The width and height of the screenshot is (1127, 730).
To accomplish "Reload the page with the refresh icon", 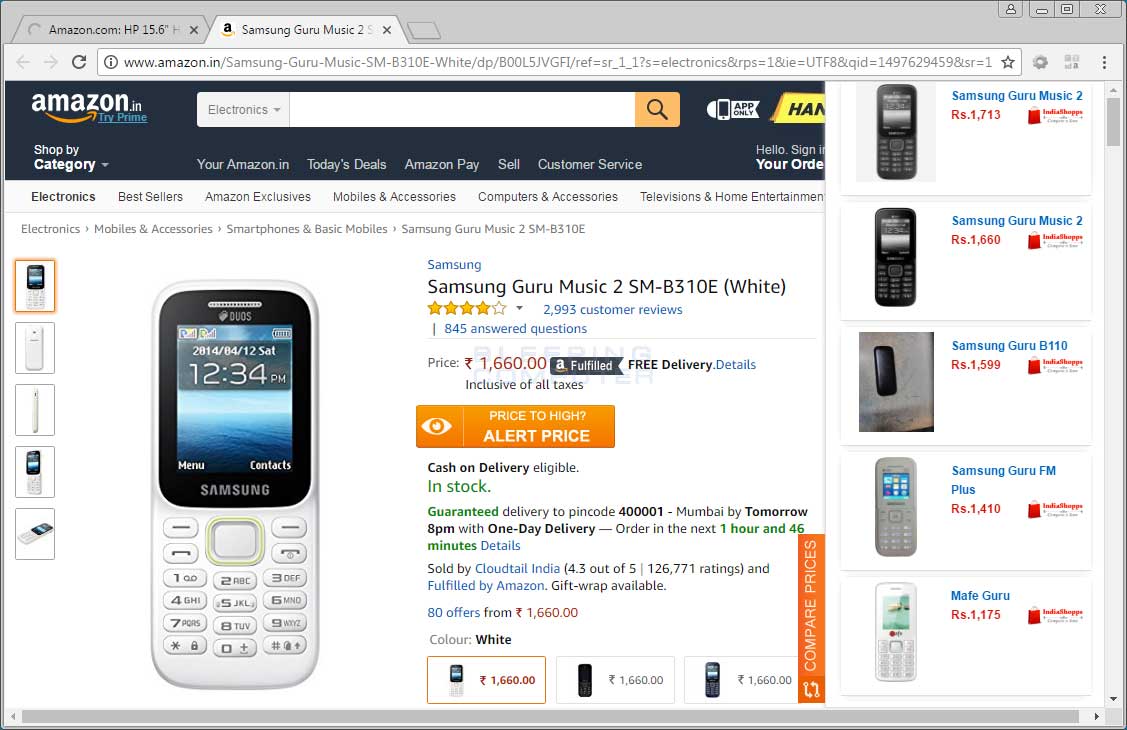I will tap(79, 62).
